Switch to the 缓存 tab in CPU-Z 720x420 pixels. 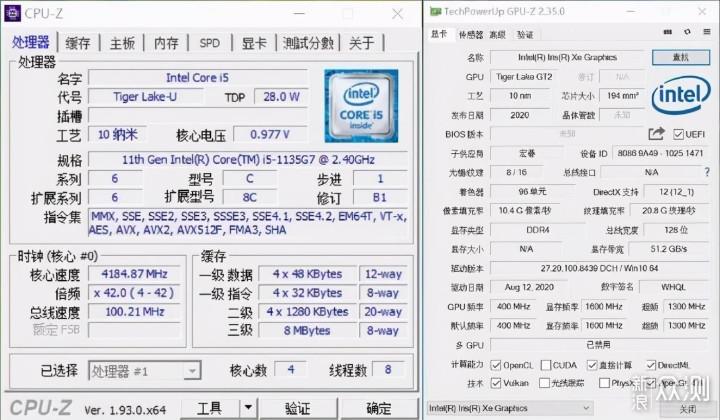78,43
